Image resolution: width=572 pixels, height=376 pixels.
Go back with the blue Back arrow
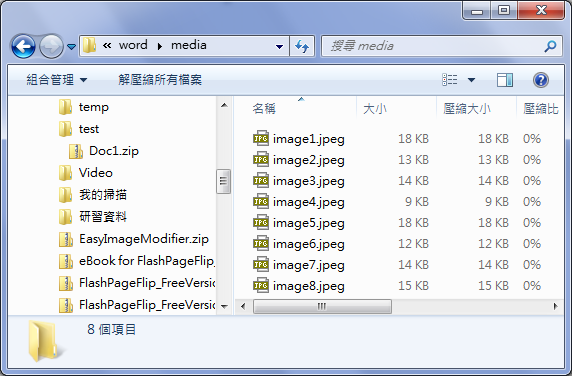(23, 46)
